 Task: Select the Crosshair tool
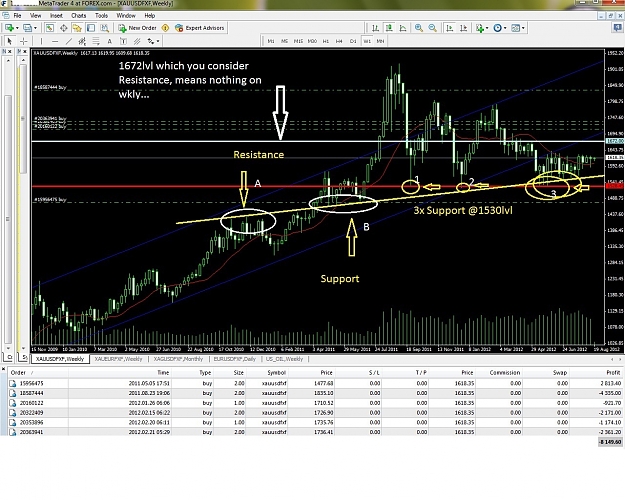click(24, 41)
